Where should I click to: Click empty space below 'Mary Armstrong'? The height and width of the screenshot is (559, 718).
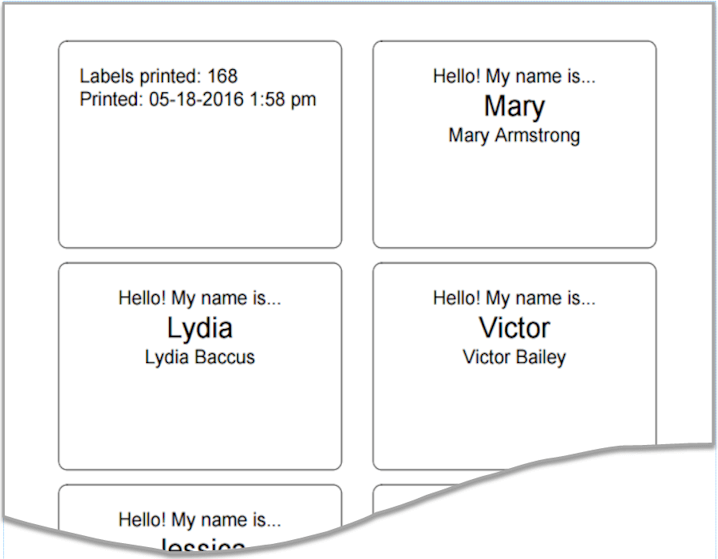coord(514,195)
